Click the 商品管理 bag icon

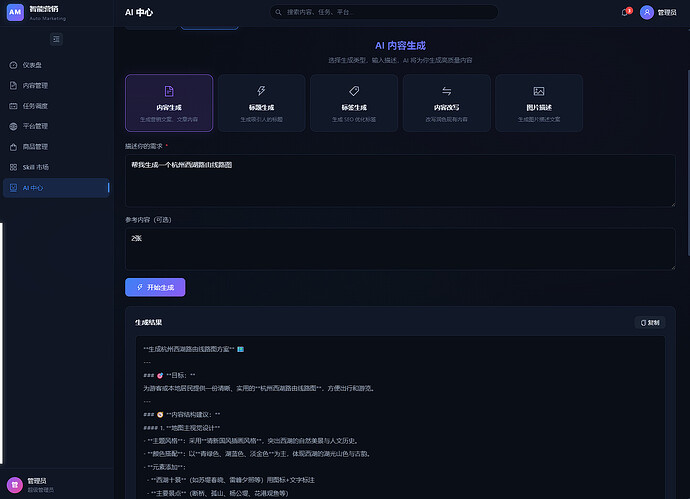pos(13,147)
